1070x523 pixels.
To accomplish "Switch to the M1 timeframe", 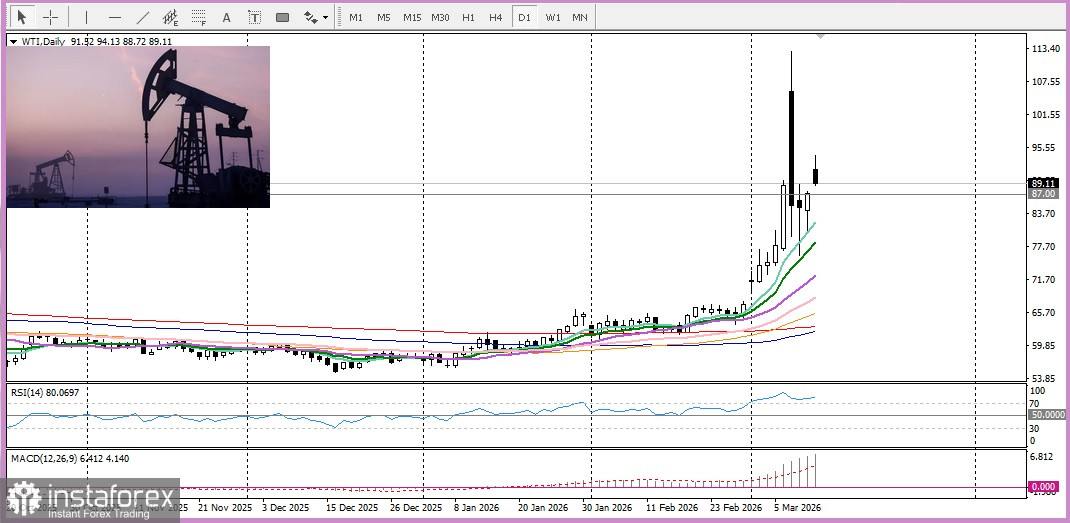I will (x=356, y=17).
